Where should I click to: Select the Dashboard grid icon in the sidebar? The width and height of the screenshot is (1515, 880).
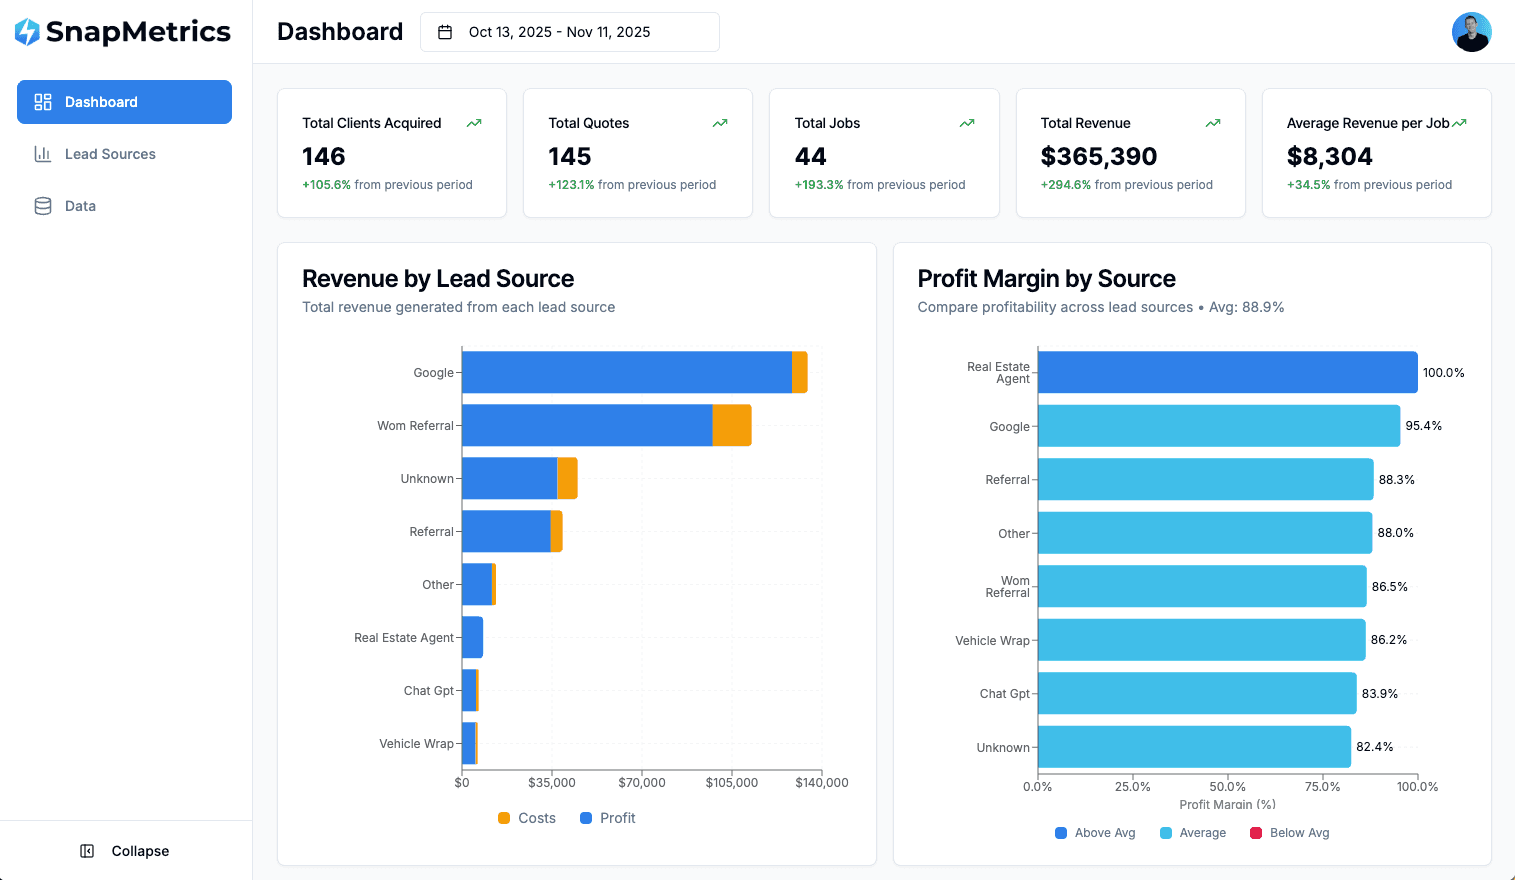41,101
